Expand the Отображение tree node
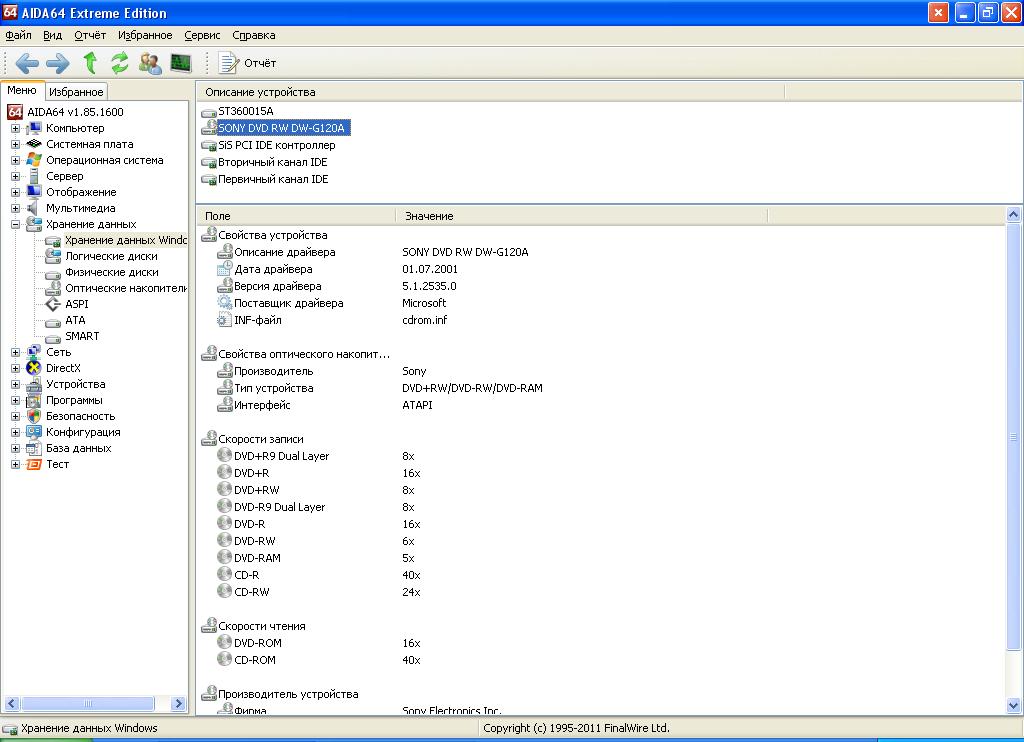 [15, 192]
